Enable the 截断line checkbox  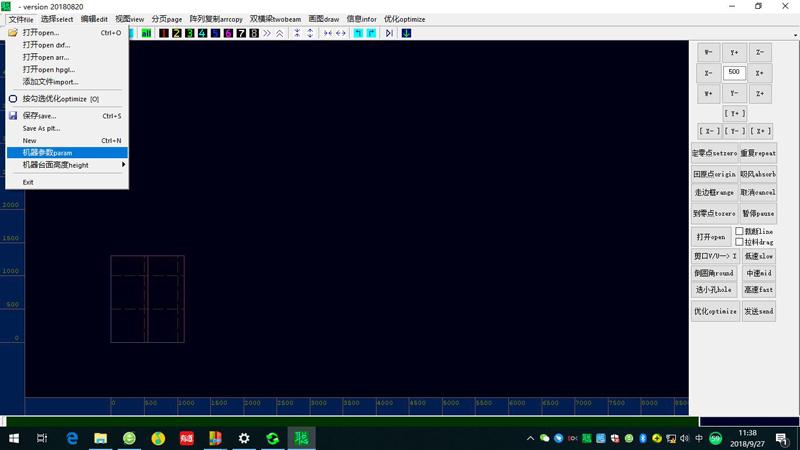point(739,231)
